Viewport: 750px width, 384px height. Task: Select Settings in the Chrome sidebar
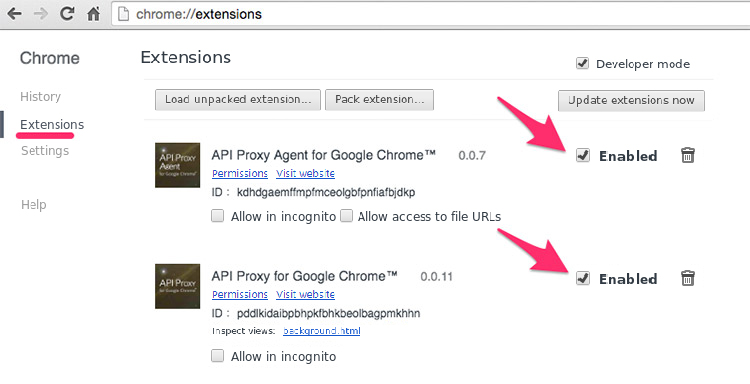tap(45, 151)
